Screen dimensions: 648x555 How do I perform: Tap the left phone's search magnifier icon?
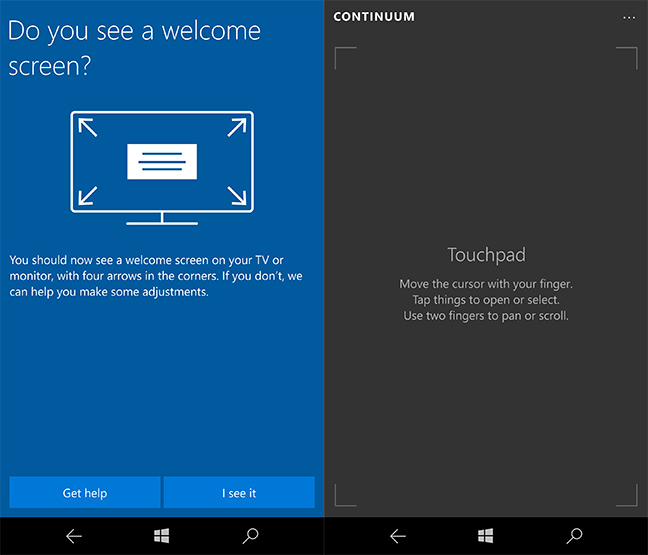point(250,536)
